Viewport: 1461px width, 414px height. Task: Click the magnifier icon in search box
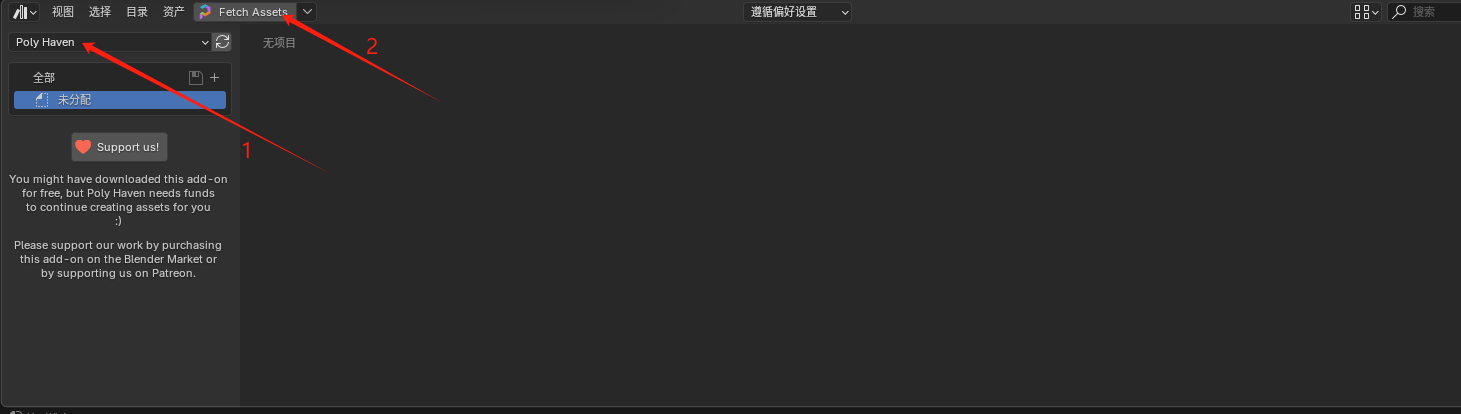pyautogui.click(x=1400, y=12)
